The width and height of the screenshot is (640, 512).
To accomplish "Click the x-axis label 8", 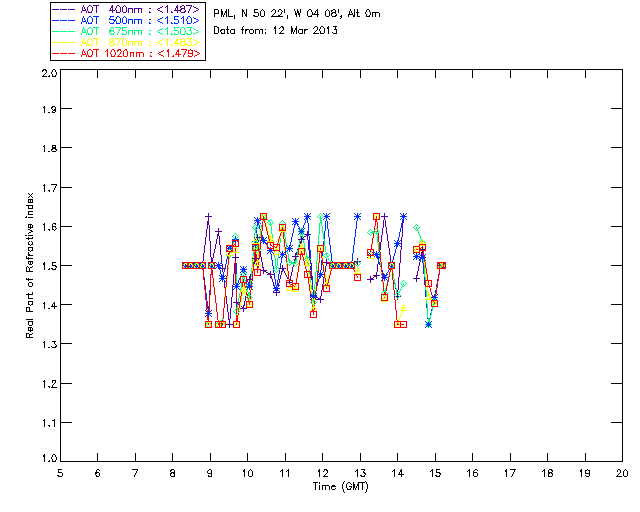I will tap(173, 473).
